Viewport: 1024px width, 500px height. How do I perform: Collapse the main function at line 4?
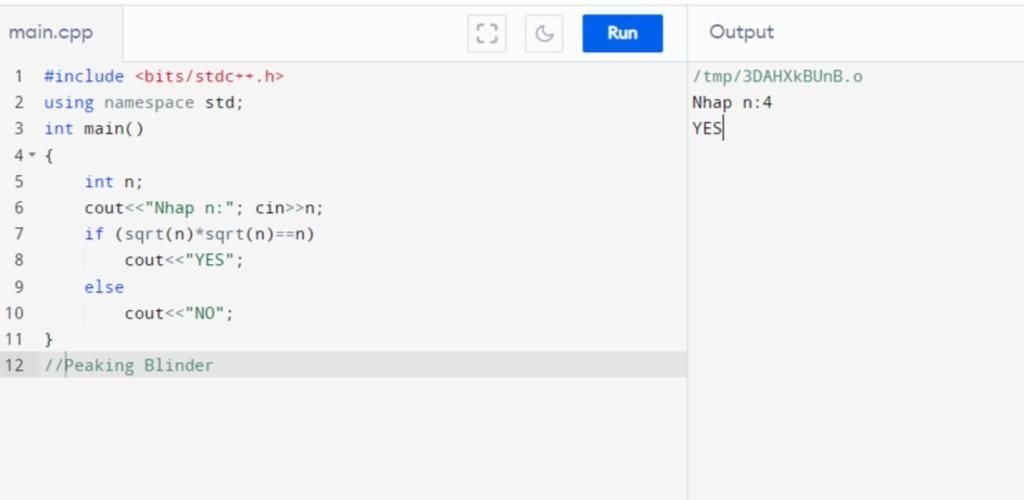pos(32,156)
